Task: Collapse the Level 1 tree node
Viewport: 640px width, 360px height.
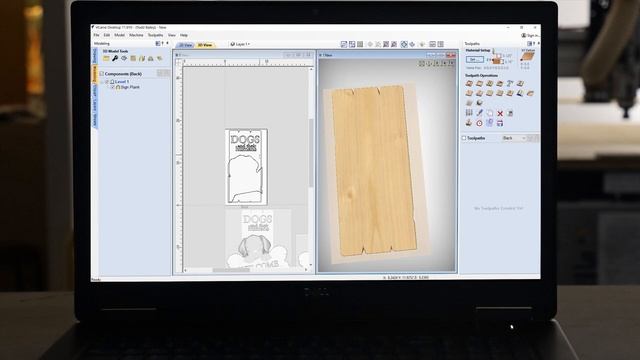Action: pyautogui.click(x=102, y=82)
